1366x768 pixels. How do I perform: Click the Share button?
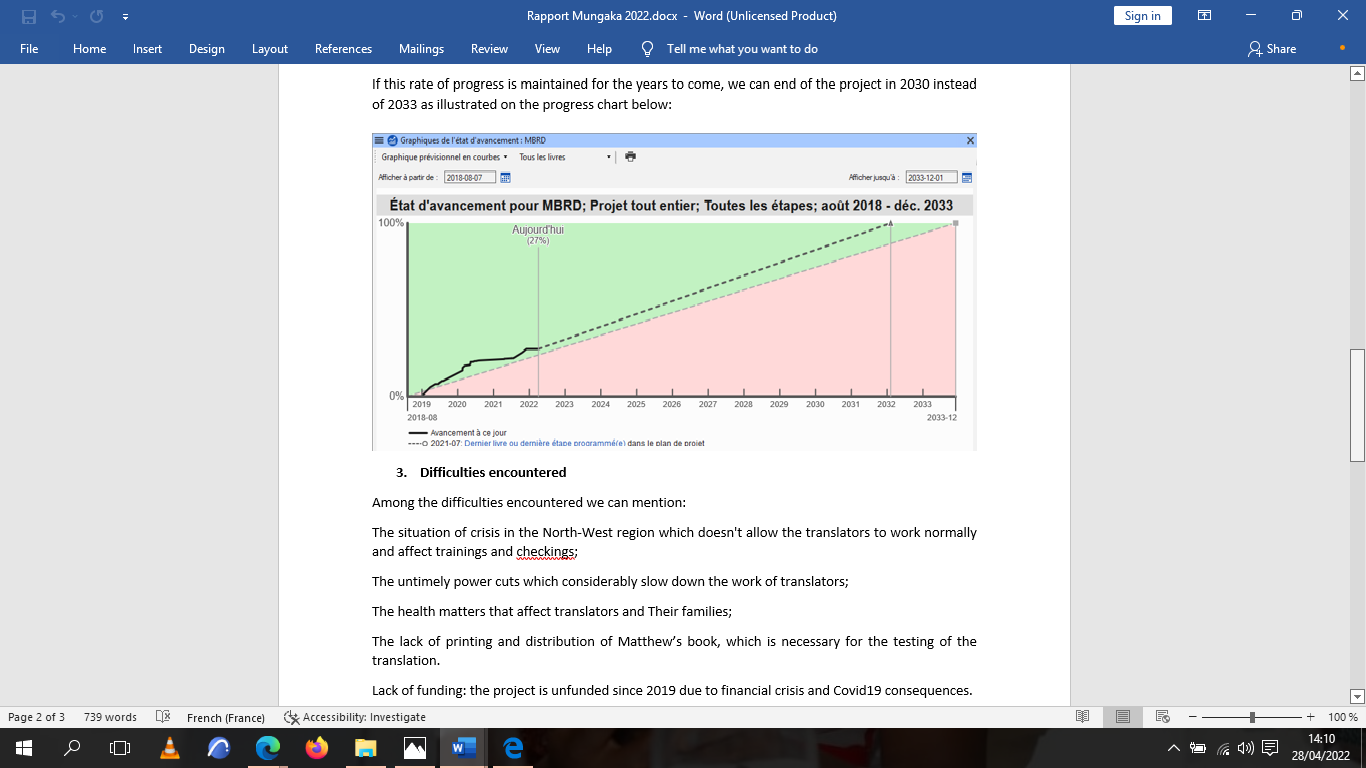click(x=1272, y=49)
